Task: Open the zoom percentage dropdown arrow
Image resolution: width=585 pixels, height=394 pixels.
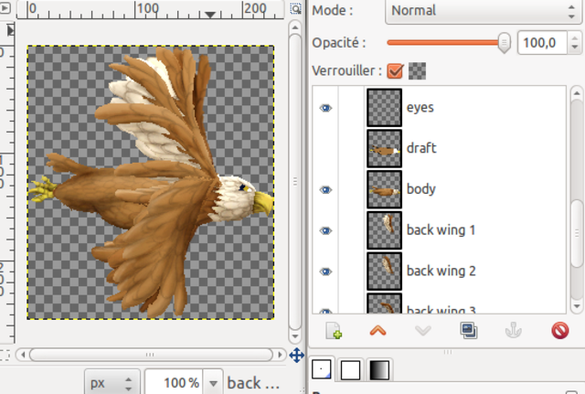Action: [x=213, y=383]
